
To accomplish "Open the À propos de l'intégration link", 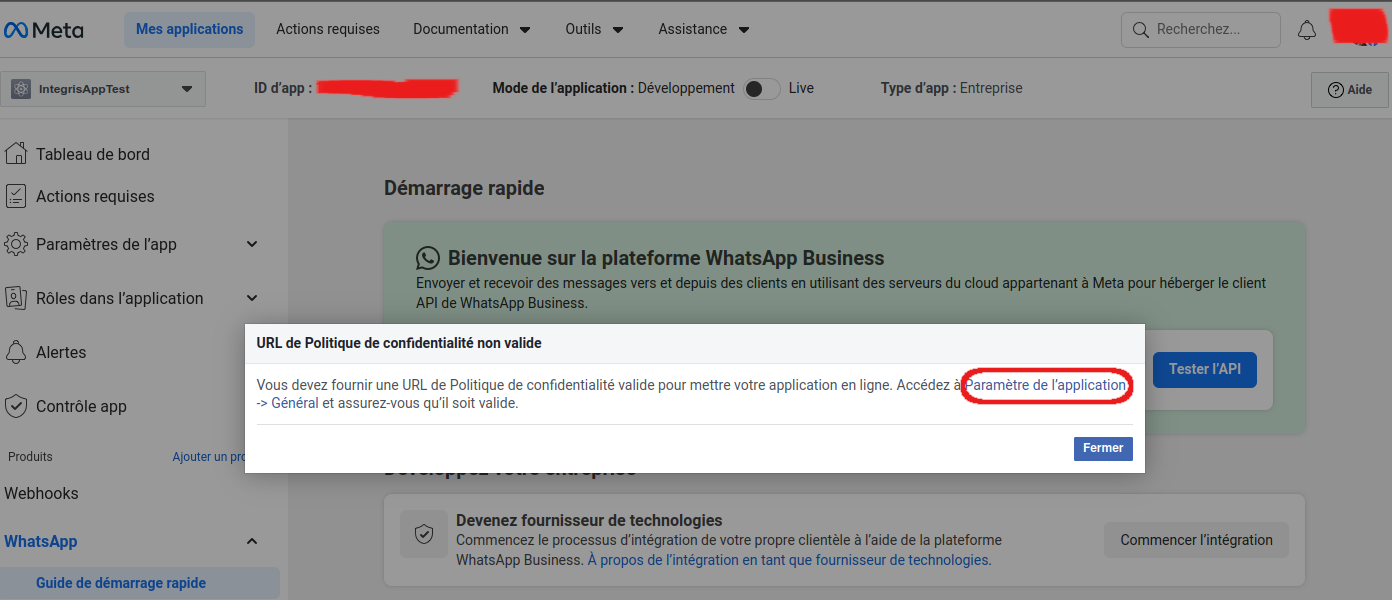I will 789,560.
